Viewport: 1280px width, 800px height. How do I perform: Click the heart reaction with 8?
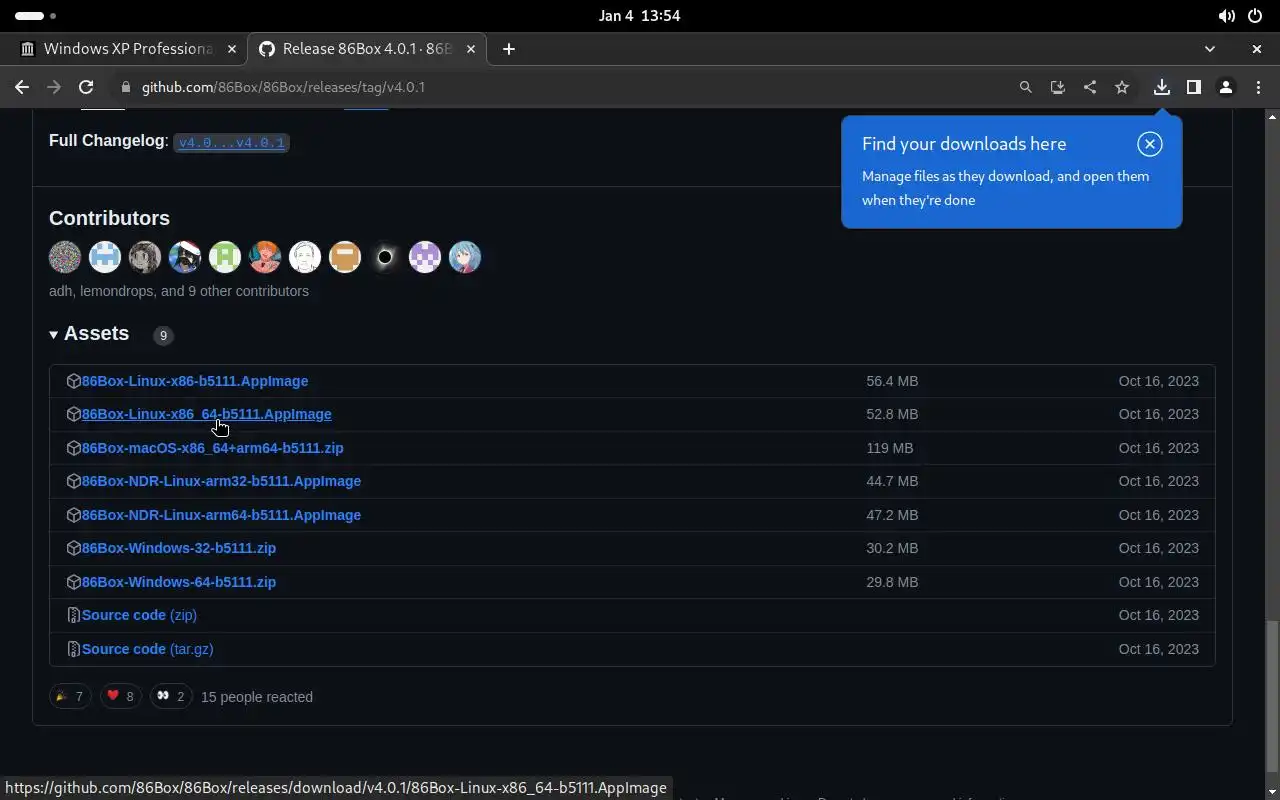(120, 696)
